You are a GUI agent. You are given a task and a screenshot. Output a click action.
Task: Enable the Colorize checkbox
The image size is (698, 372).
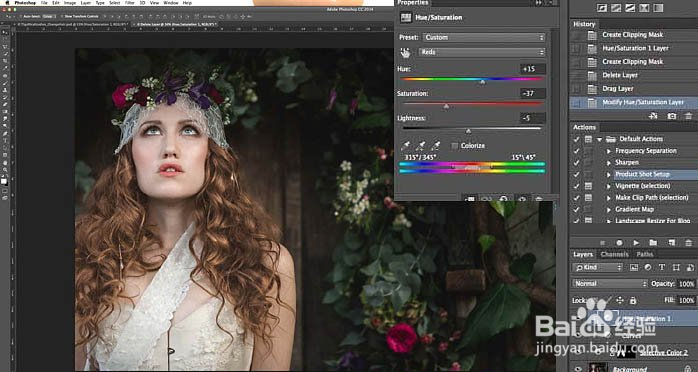[x=454, y=146]
